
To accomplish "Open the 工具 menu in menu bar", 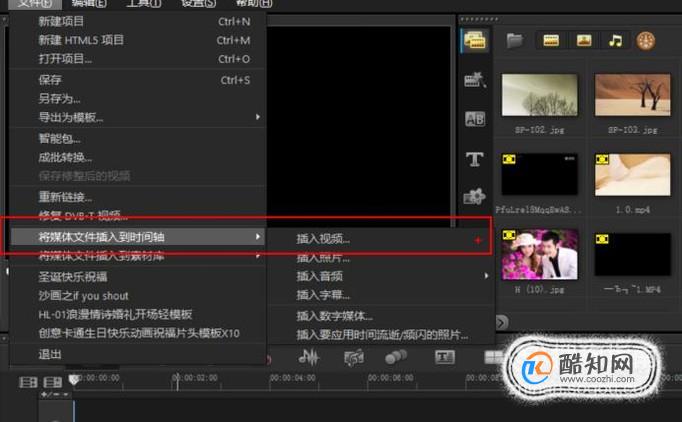I will 143,3.
